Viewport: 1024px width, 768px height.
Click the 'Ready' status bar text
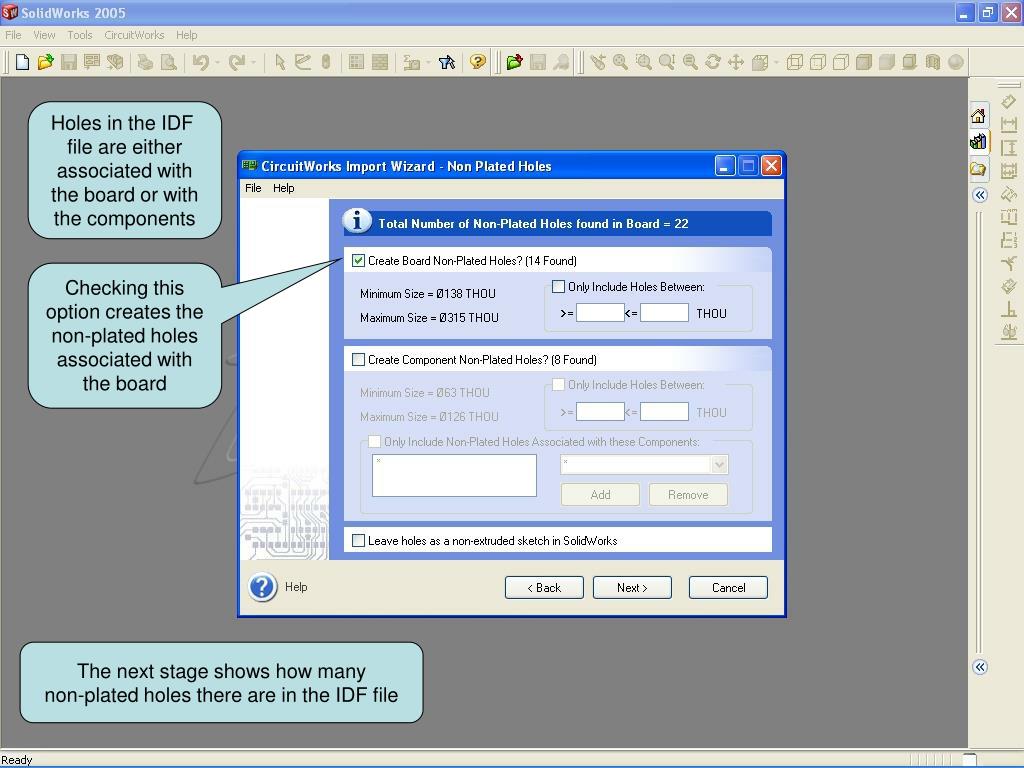(16, 760)
